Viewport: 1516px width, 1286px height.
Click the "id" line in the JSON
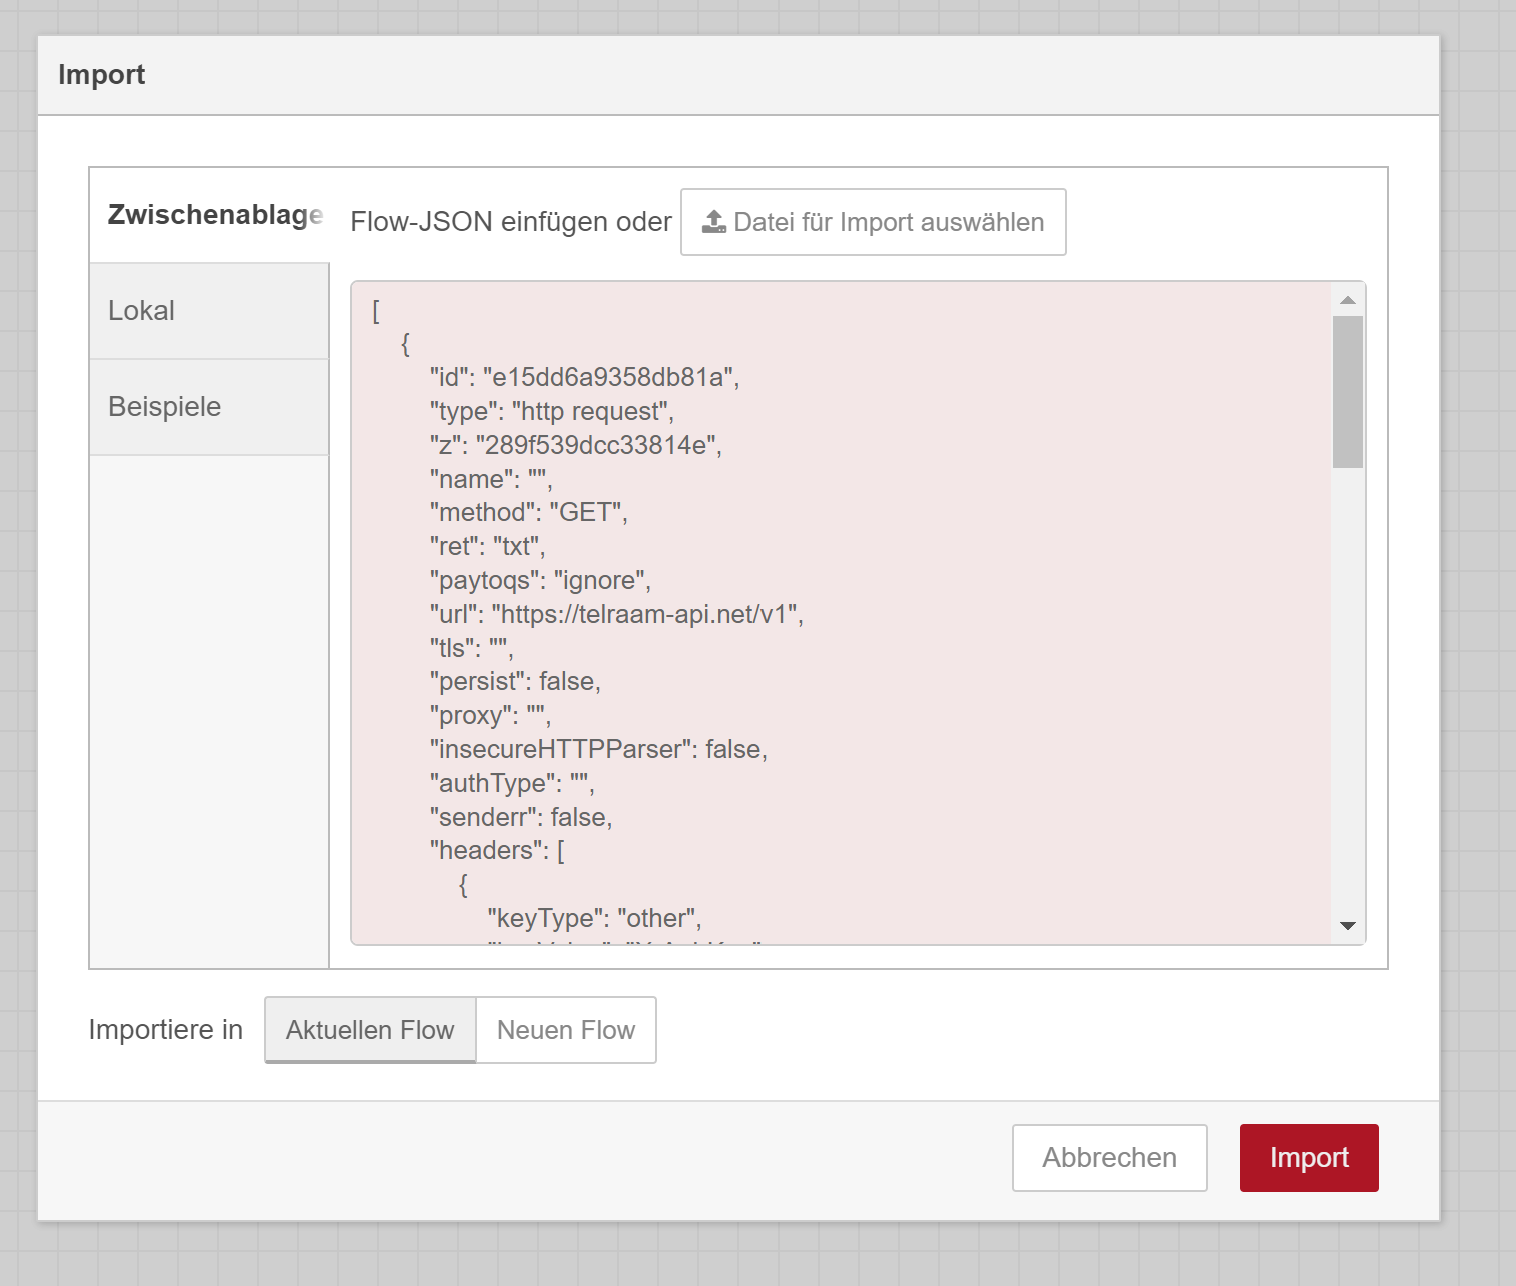coord(584,378)
